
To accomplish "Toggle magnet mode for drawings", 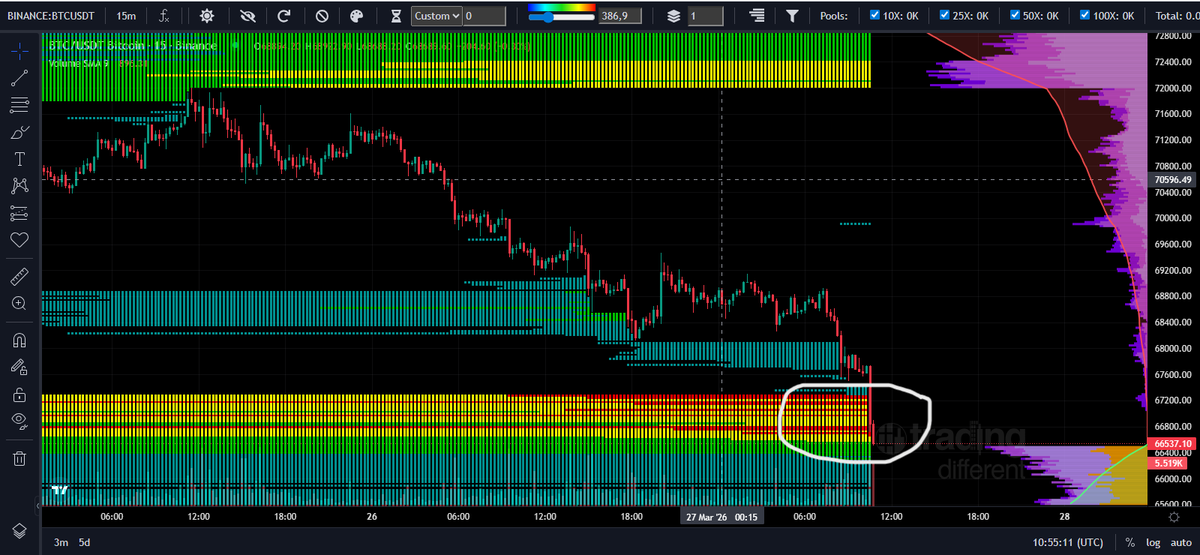I will tap(19, 340).
